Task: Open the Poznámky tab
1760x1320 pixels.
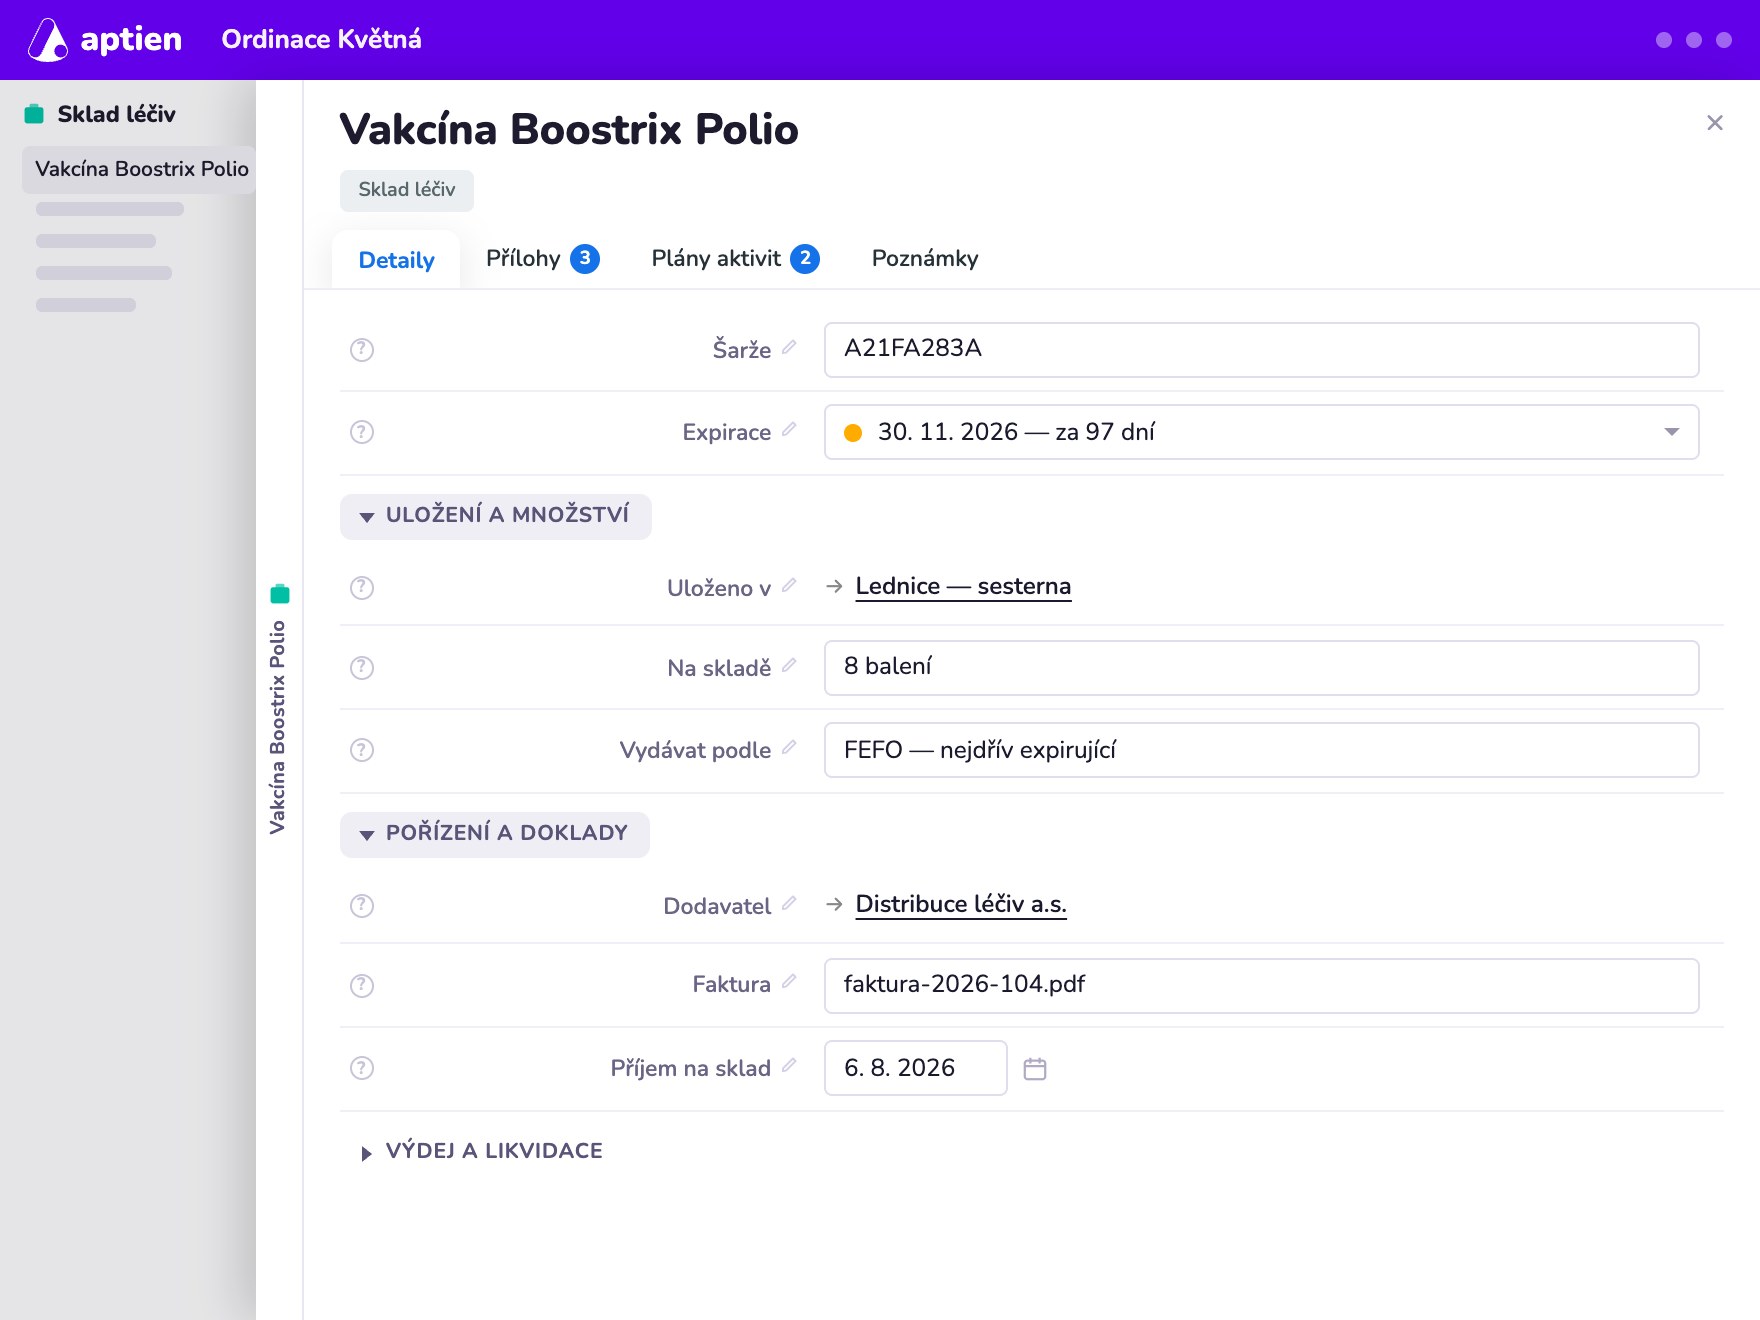Action: pos(925,259)
